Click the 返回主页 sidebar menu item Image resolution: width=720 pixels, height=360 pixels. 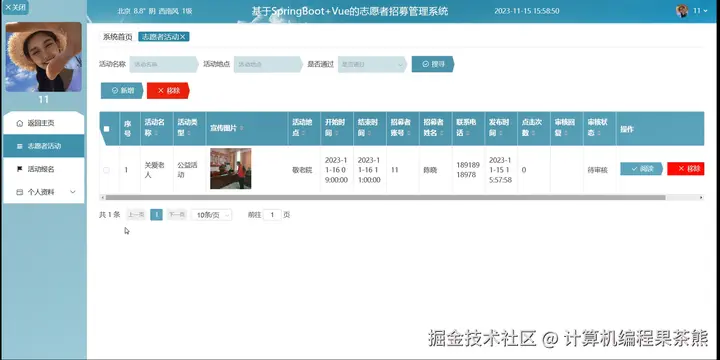click(43, 123)
